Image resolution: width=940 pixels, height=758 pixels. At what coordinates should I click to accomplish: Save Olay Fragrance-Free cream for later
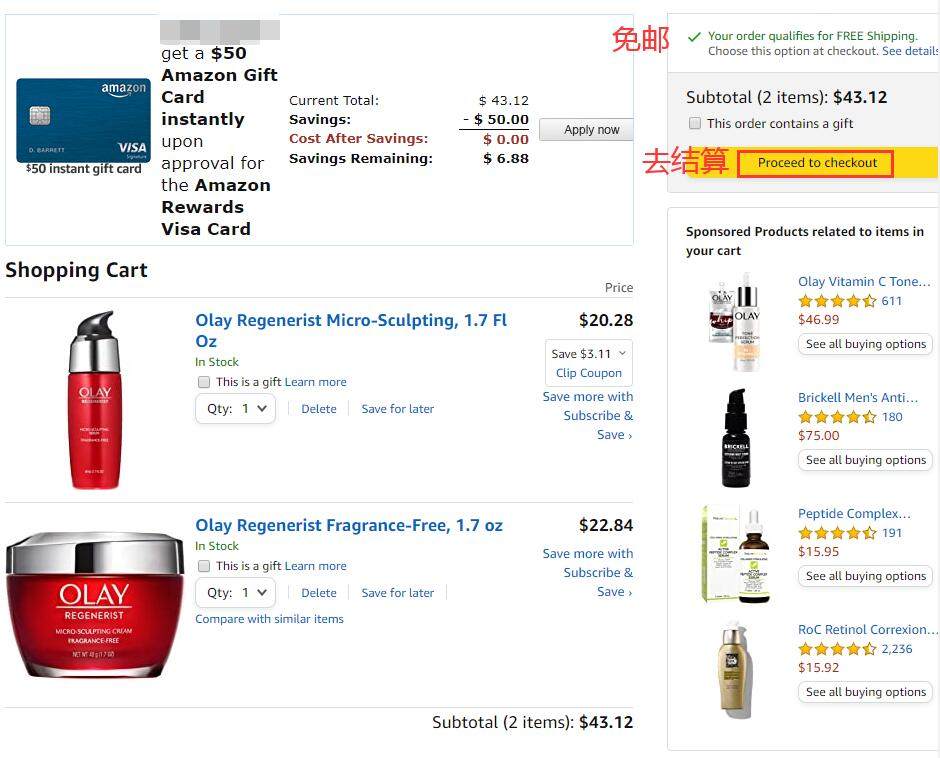click(397, 593)
